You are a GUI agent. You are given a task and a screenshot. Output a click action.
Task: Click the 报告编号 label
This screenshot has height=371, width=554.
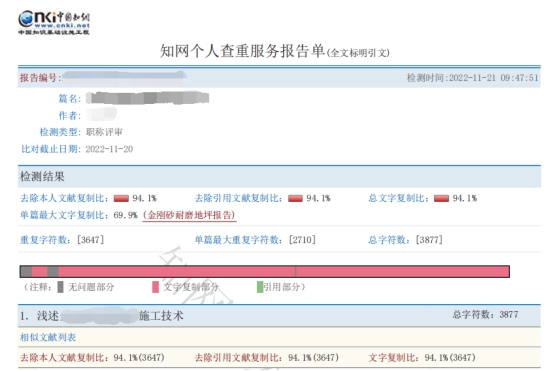40,78
